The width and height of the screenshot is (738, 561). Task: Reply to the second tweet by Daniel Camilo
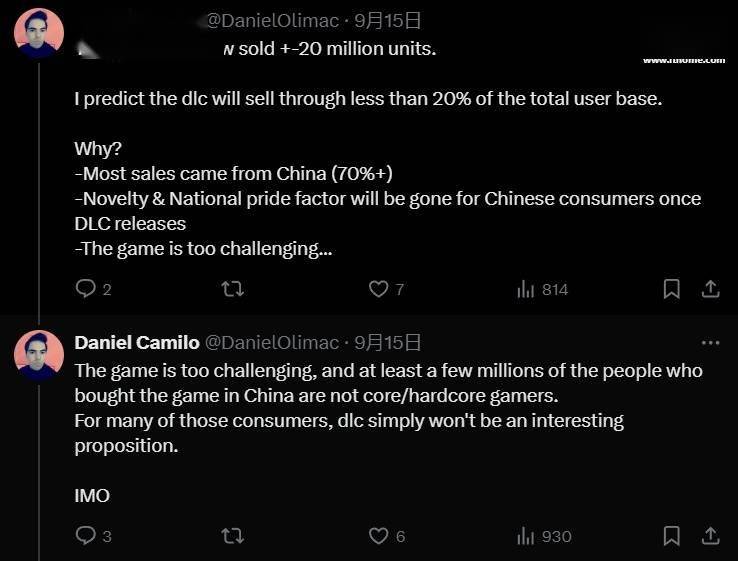tap(86, 536)
